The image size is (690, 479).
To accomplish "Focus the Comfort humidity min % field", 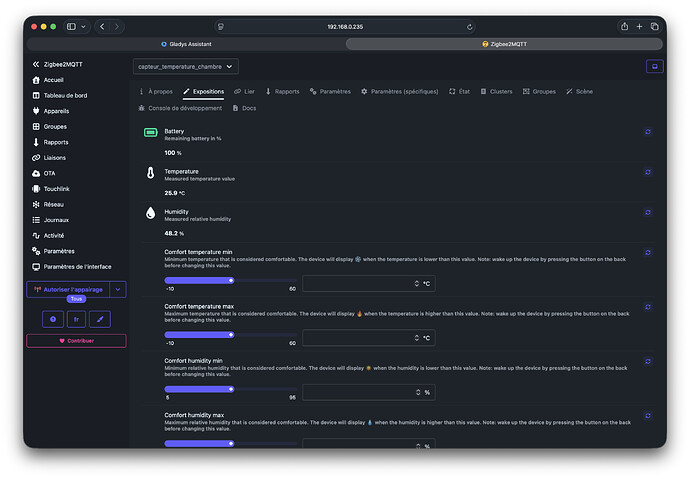I will 369,392.
